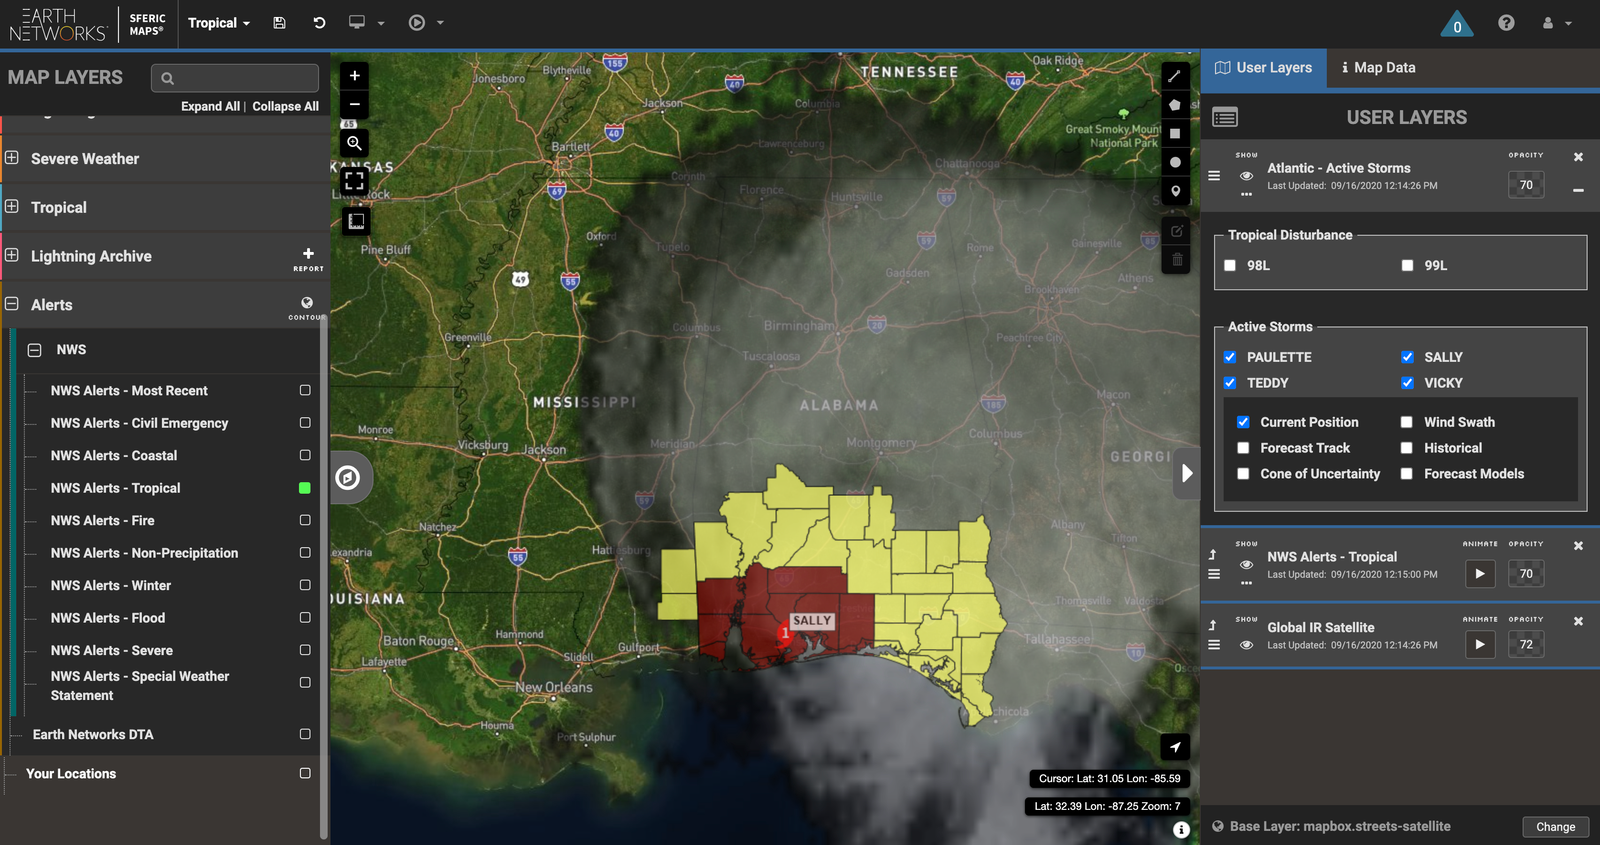Image resolution: width=1600 pixels, height=845 pixels.
Task: Click the edit drawing icon
Action: pos(1177,231)
